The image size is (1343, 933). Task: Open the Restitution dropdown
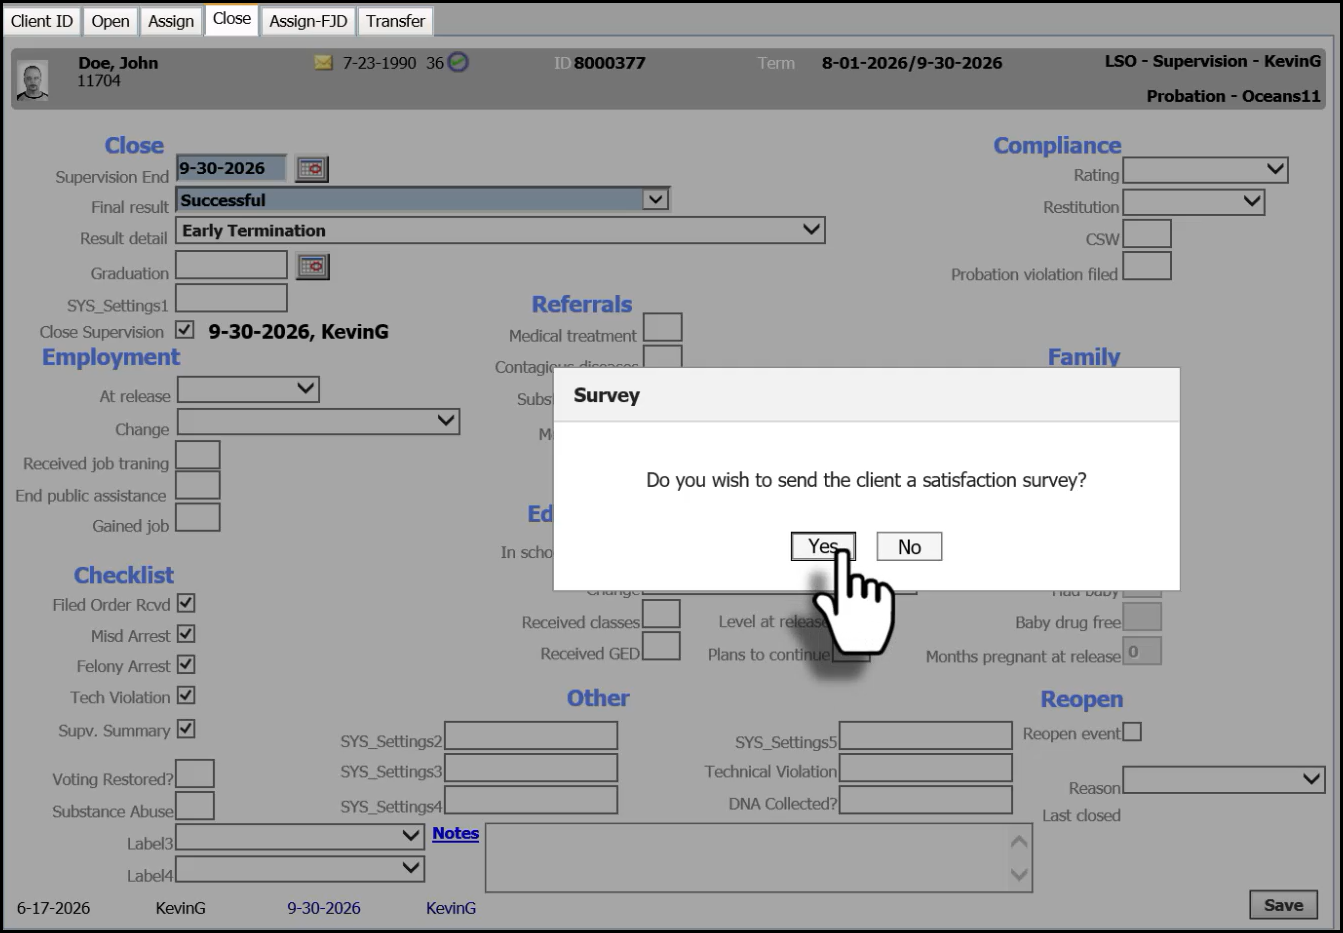point(1194,202)
